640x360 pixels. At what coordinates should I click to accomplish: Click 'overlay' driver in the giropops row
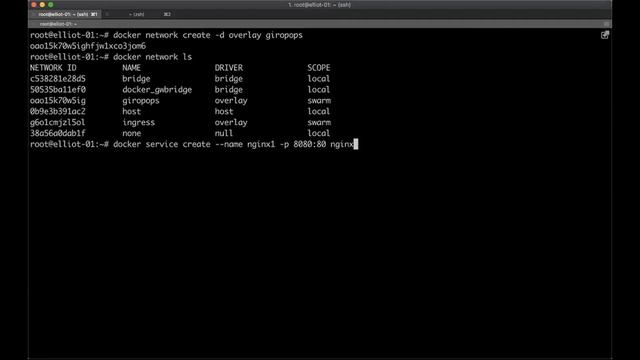point(231,101)
